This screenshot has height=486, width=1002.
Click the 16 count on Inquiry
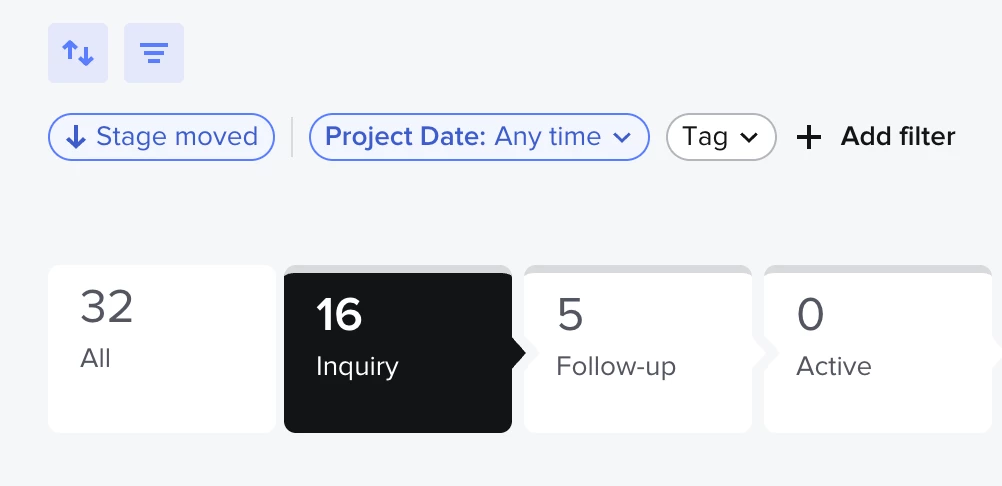[x=339, y=315]
